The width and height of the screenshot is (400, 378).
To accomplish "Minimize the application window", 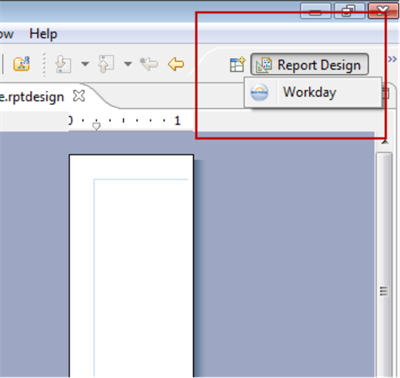I will point(315,11).
